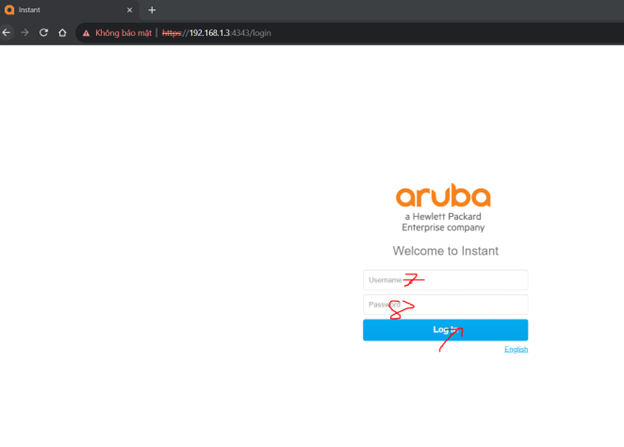Viewport: 624px width, 447px height.
Task: Click the browser forward arrow
Action: pos(25,32)
